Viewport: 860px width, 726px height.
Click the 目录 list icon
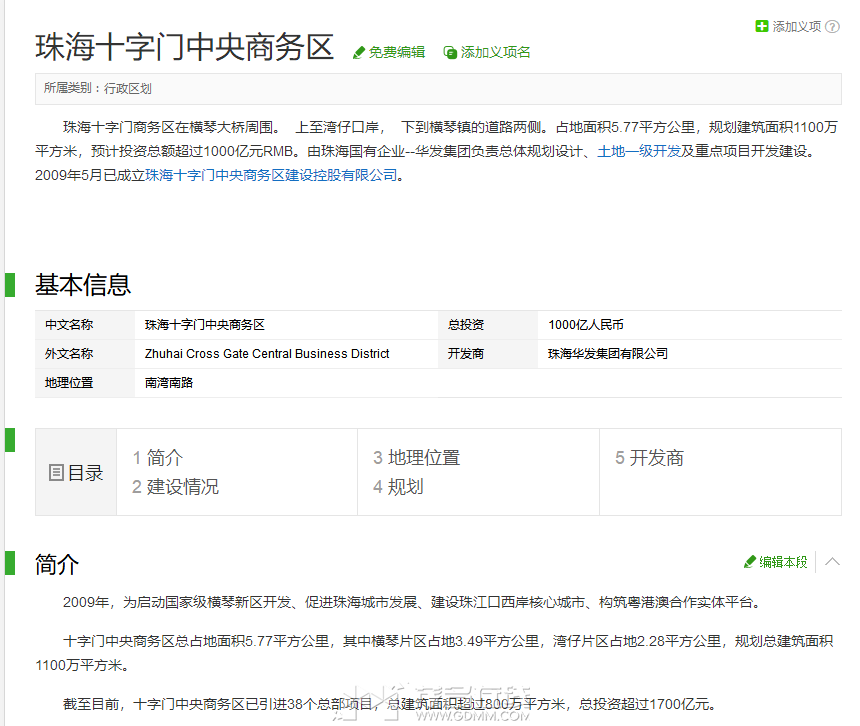(56, 472)
